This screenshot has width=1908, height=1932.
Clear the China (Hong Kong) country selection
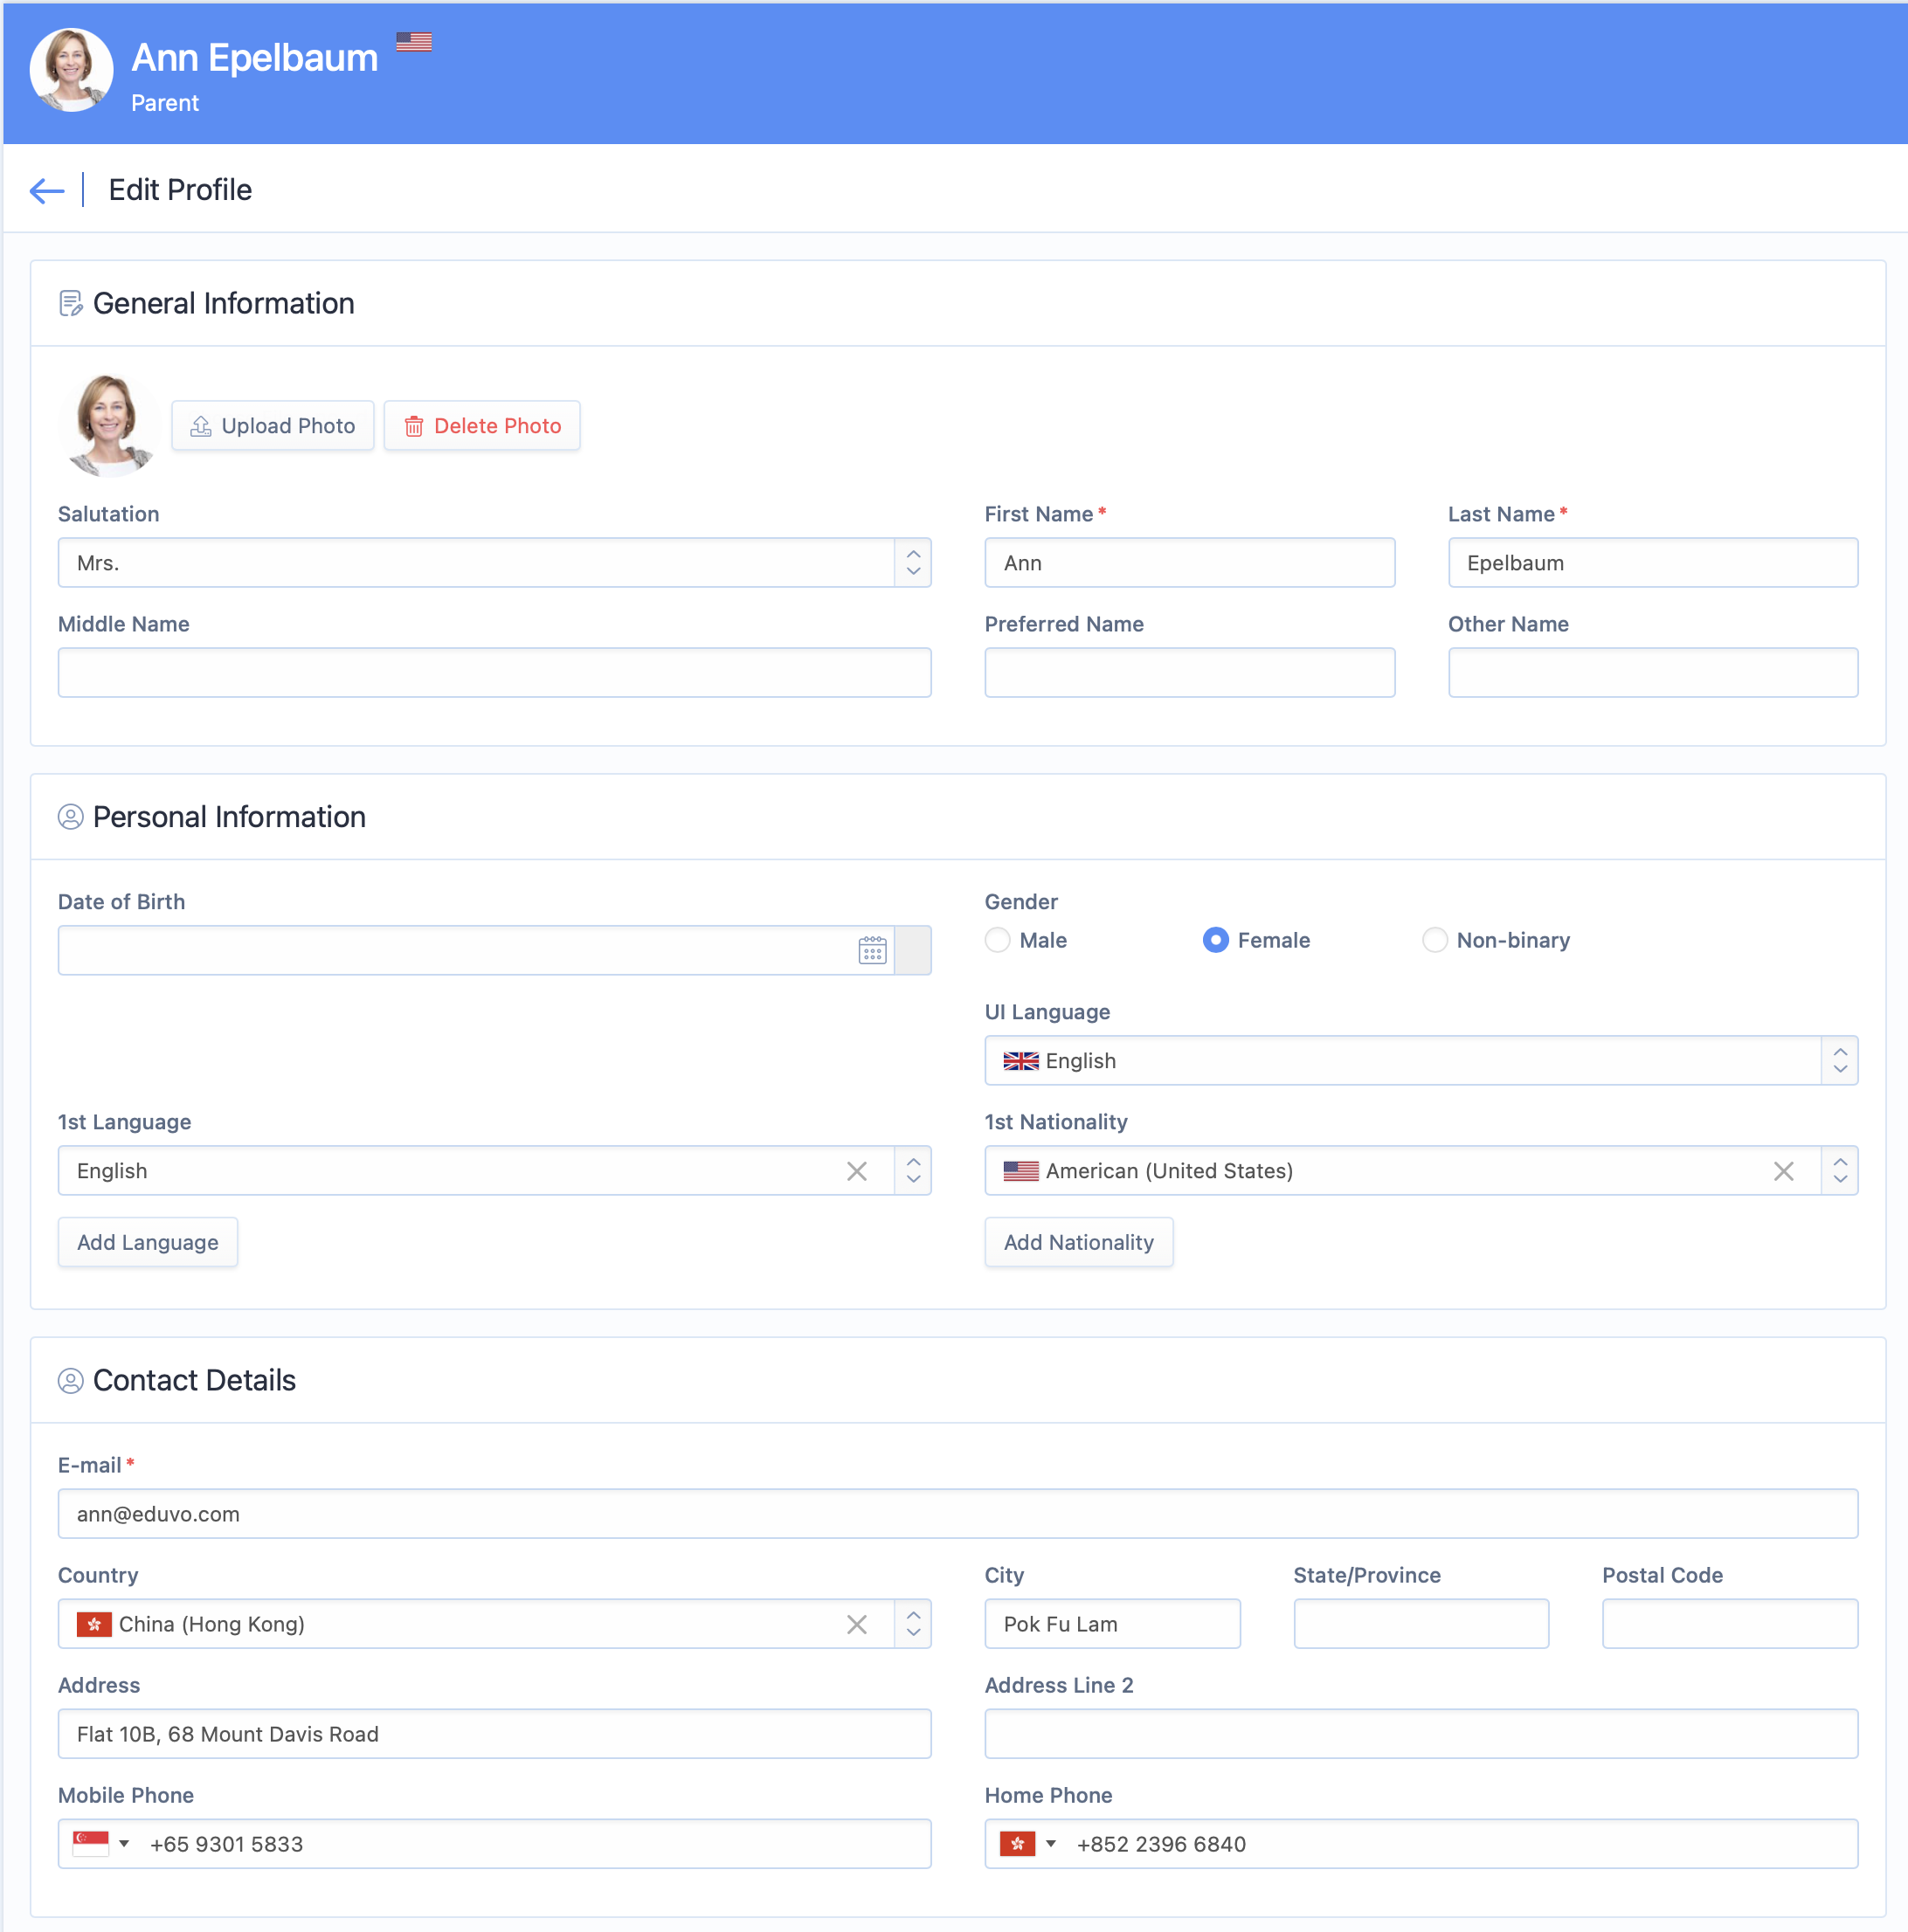click(856, 1625)
